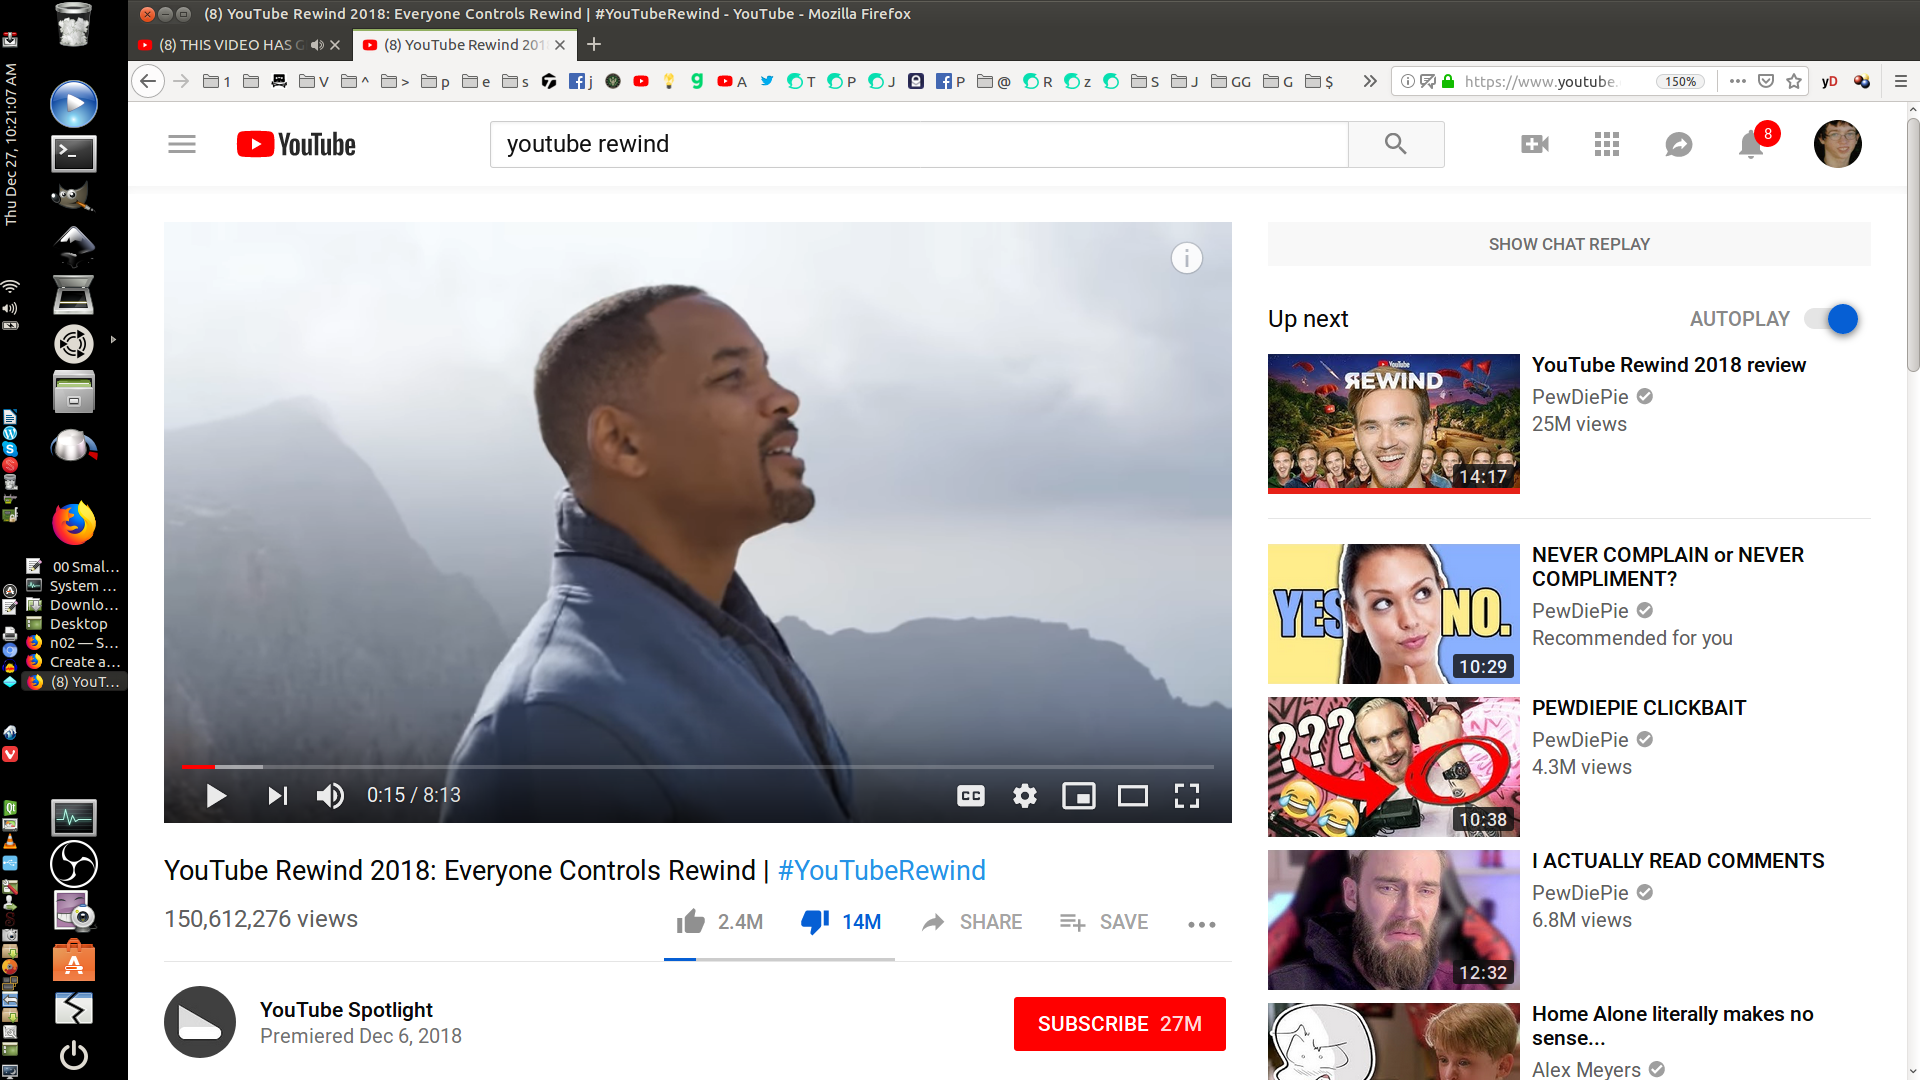
Task: Play the YouTube Rewind video
Action: [x=216, y=796]
